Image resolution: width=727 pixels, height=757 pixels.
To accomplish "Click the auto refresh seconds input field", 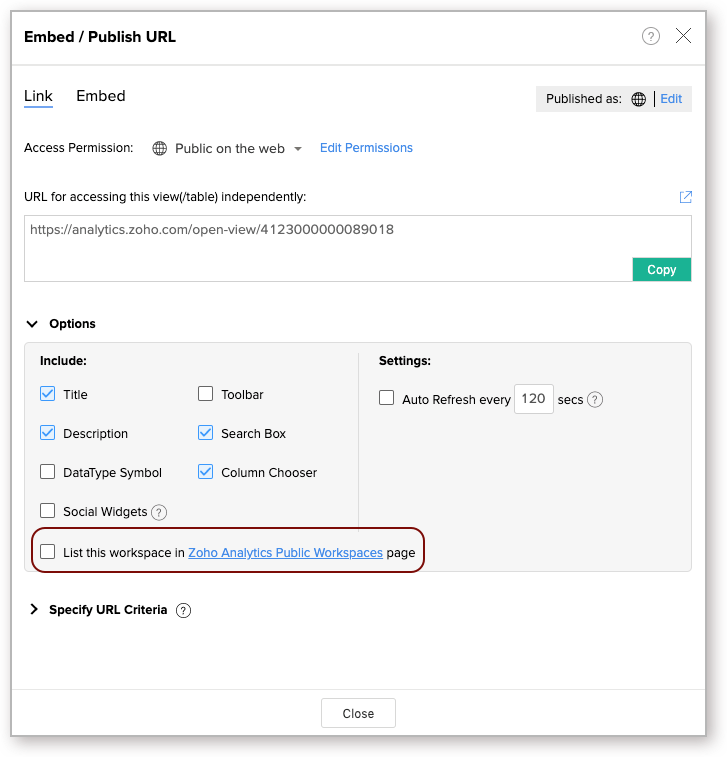I will click(x=533, y=399).
